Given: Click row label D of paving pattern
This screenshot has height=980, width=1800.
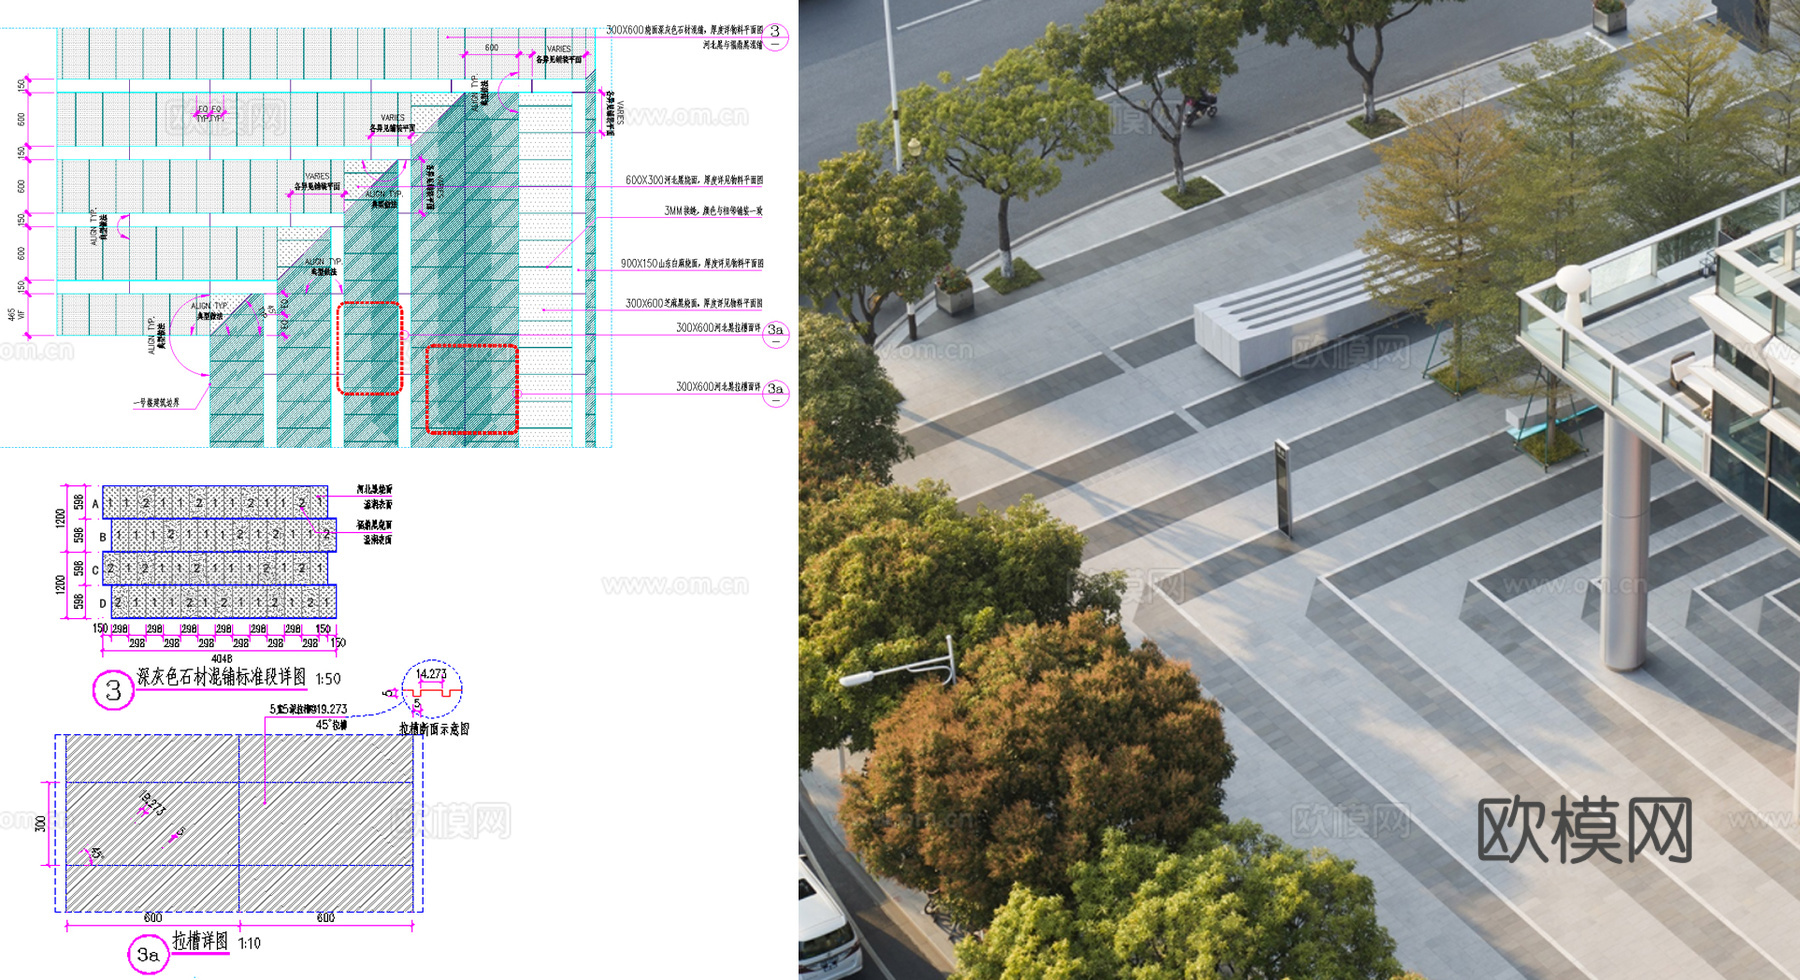Looking at the screenshot, I should [103, 603].
